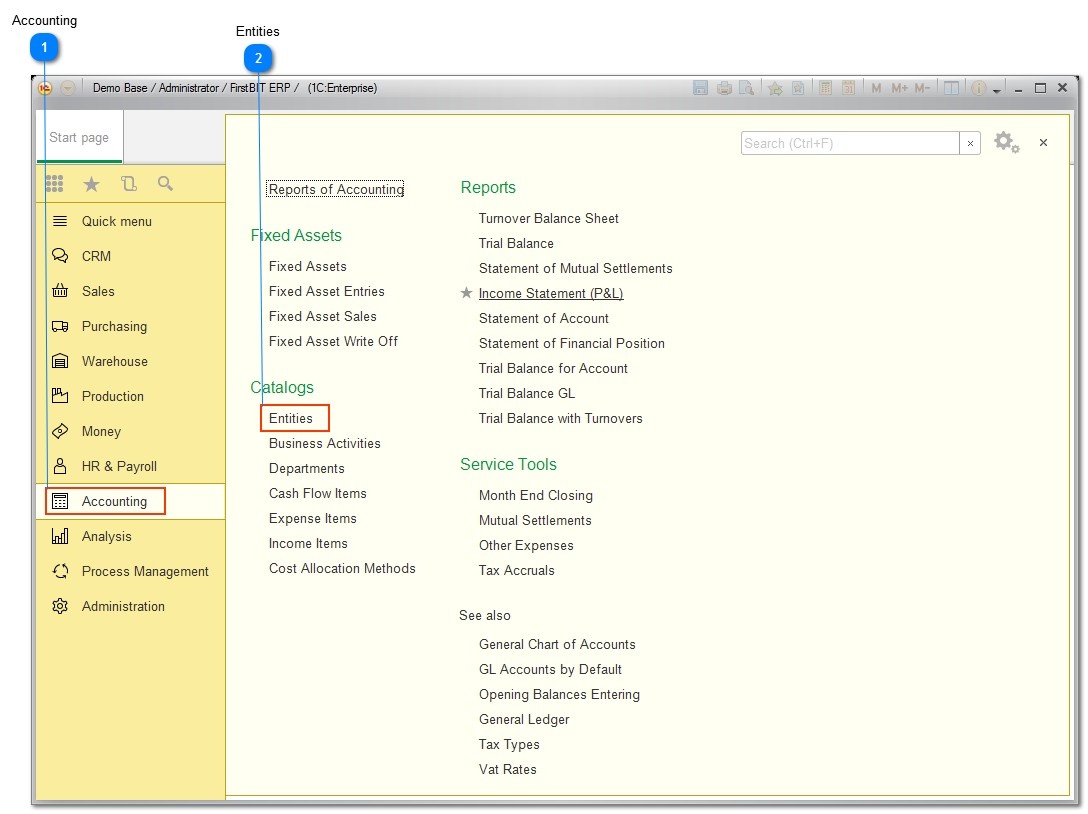1088x814 pixels.
Task: Open the settings gear beside the search box
Action: click(x=1006, y=142)
